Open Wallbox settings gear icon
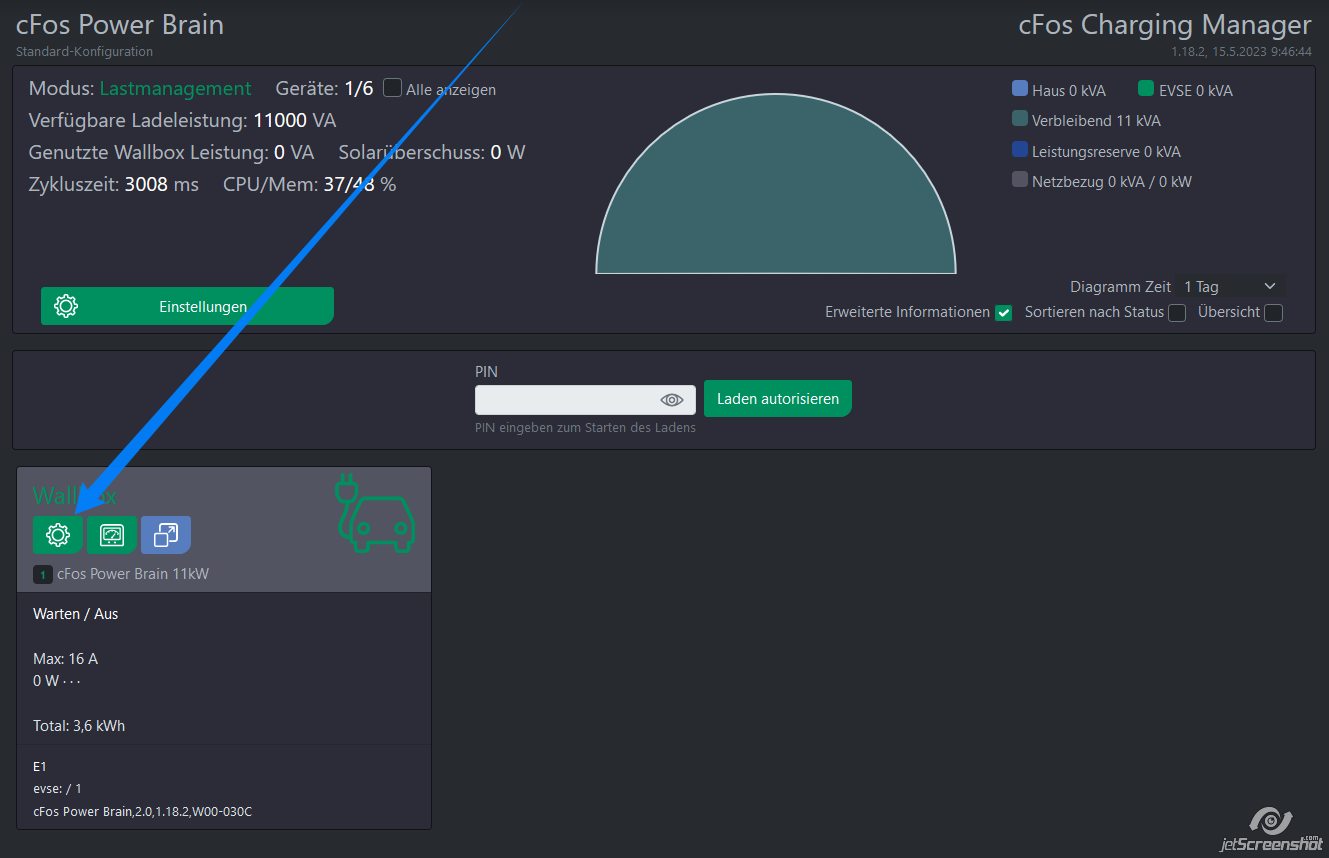 [58, 535]
